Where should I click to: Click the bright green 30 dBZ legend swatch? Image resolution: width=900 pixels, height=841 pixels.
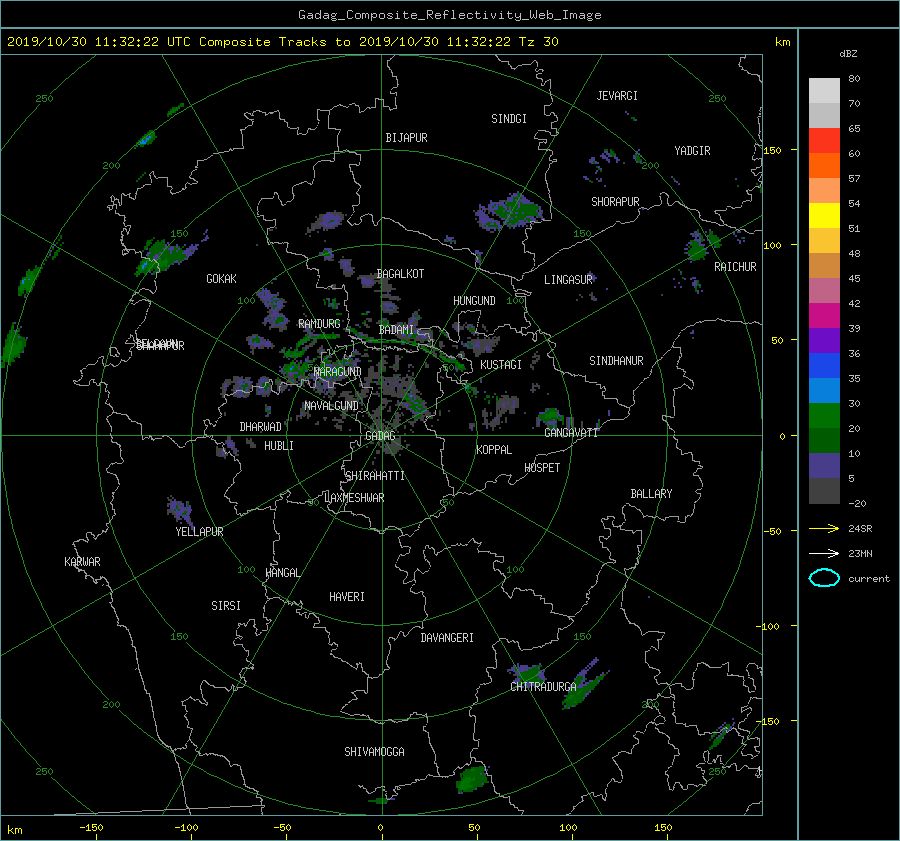[x=824, y=415]
